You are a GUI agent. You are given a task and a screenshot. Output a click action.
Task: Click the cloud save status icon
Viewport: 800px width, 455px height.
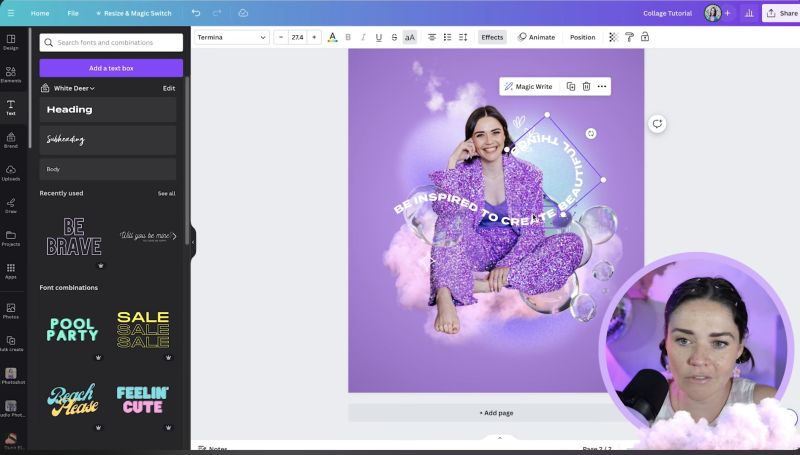pos(243,13)
